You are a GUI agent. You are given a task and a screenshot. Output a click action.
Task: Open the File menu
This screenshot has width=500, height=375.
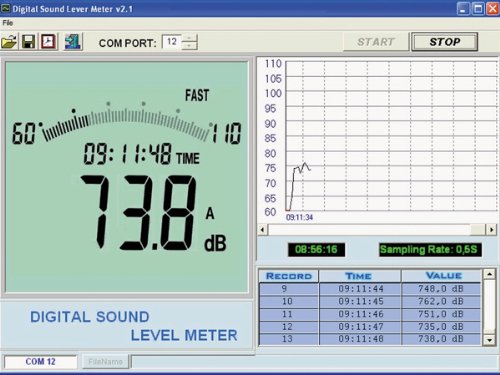pos(8,23)
